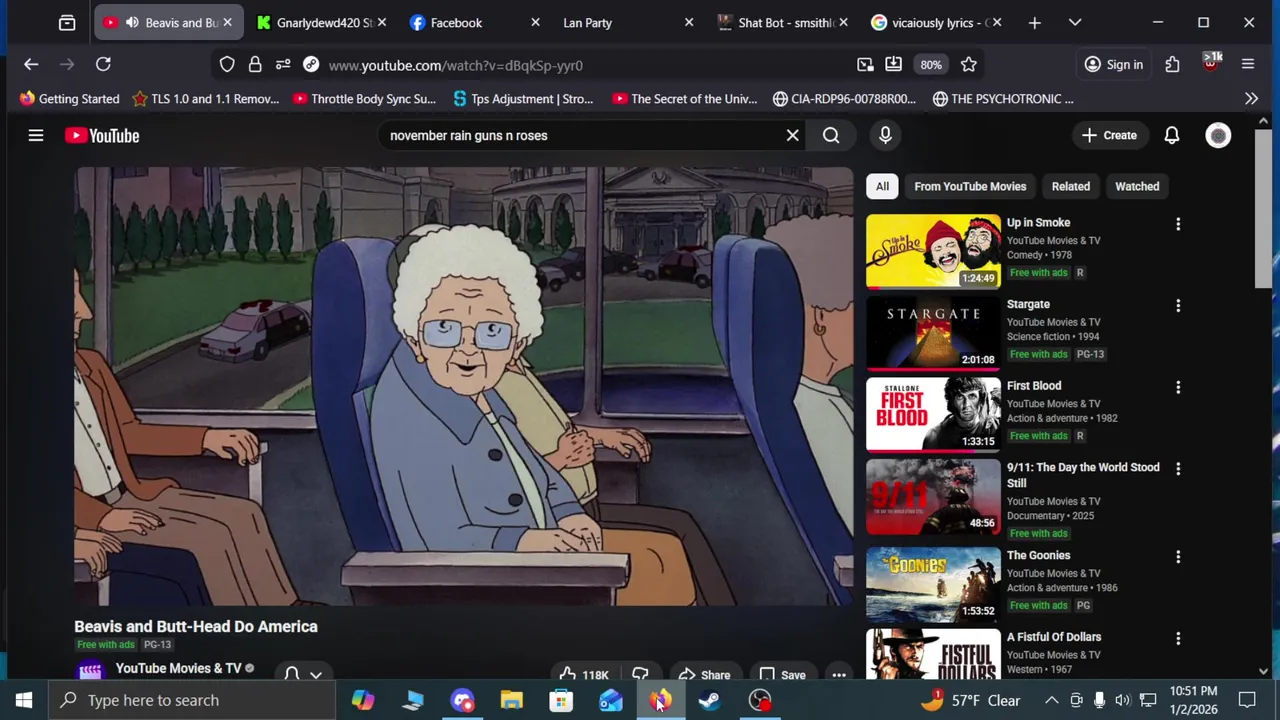Viewport: 1280px width, 720px height.
Task: Open Firefox View from tab bar
Action: tap(67, 22)
